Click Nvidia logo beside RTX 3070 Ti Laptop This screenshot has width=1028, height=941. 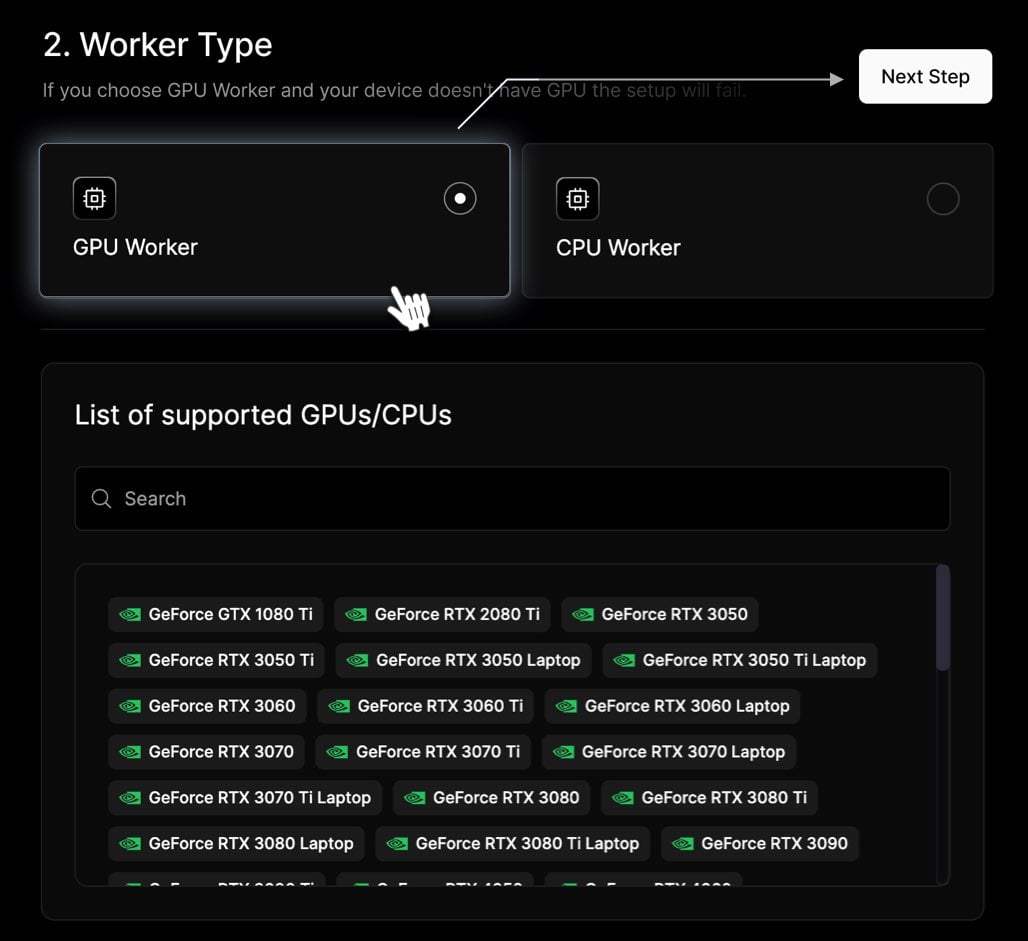(130, 798)
